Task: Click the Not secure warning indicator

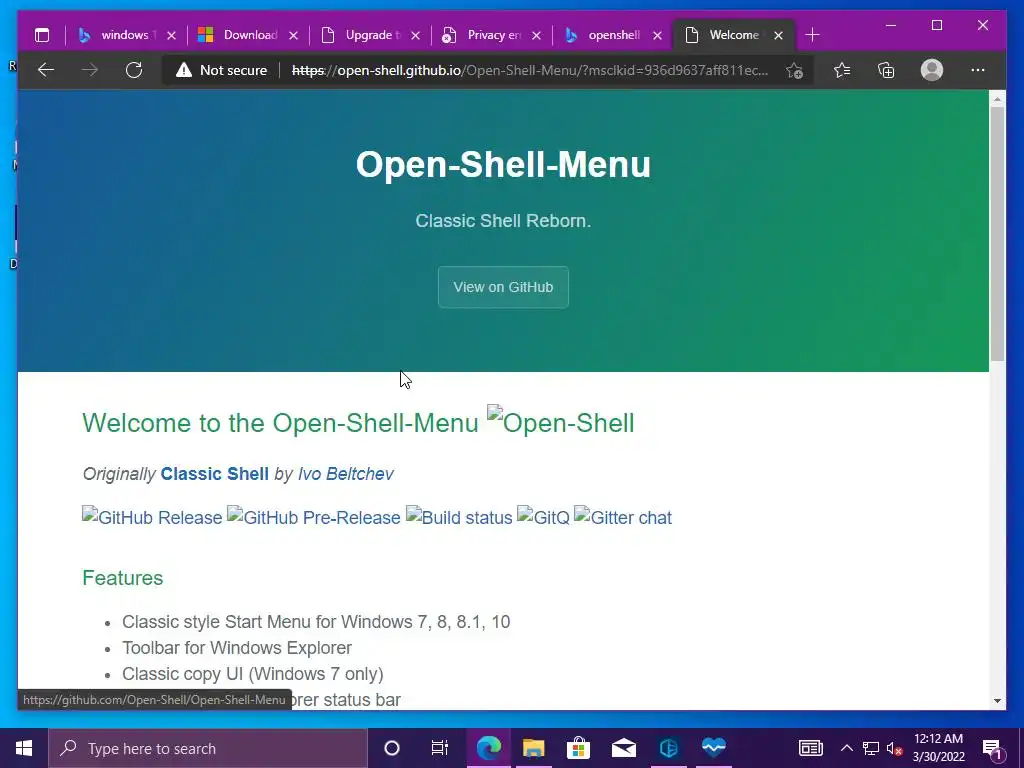Action: (x=221, y=70)
